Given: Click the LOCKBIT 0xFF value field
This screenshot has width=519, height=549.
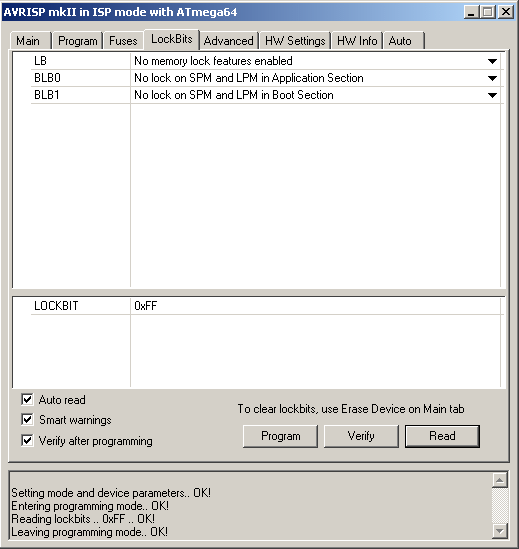Looking at the screenshot, I should coord(315,306).
